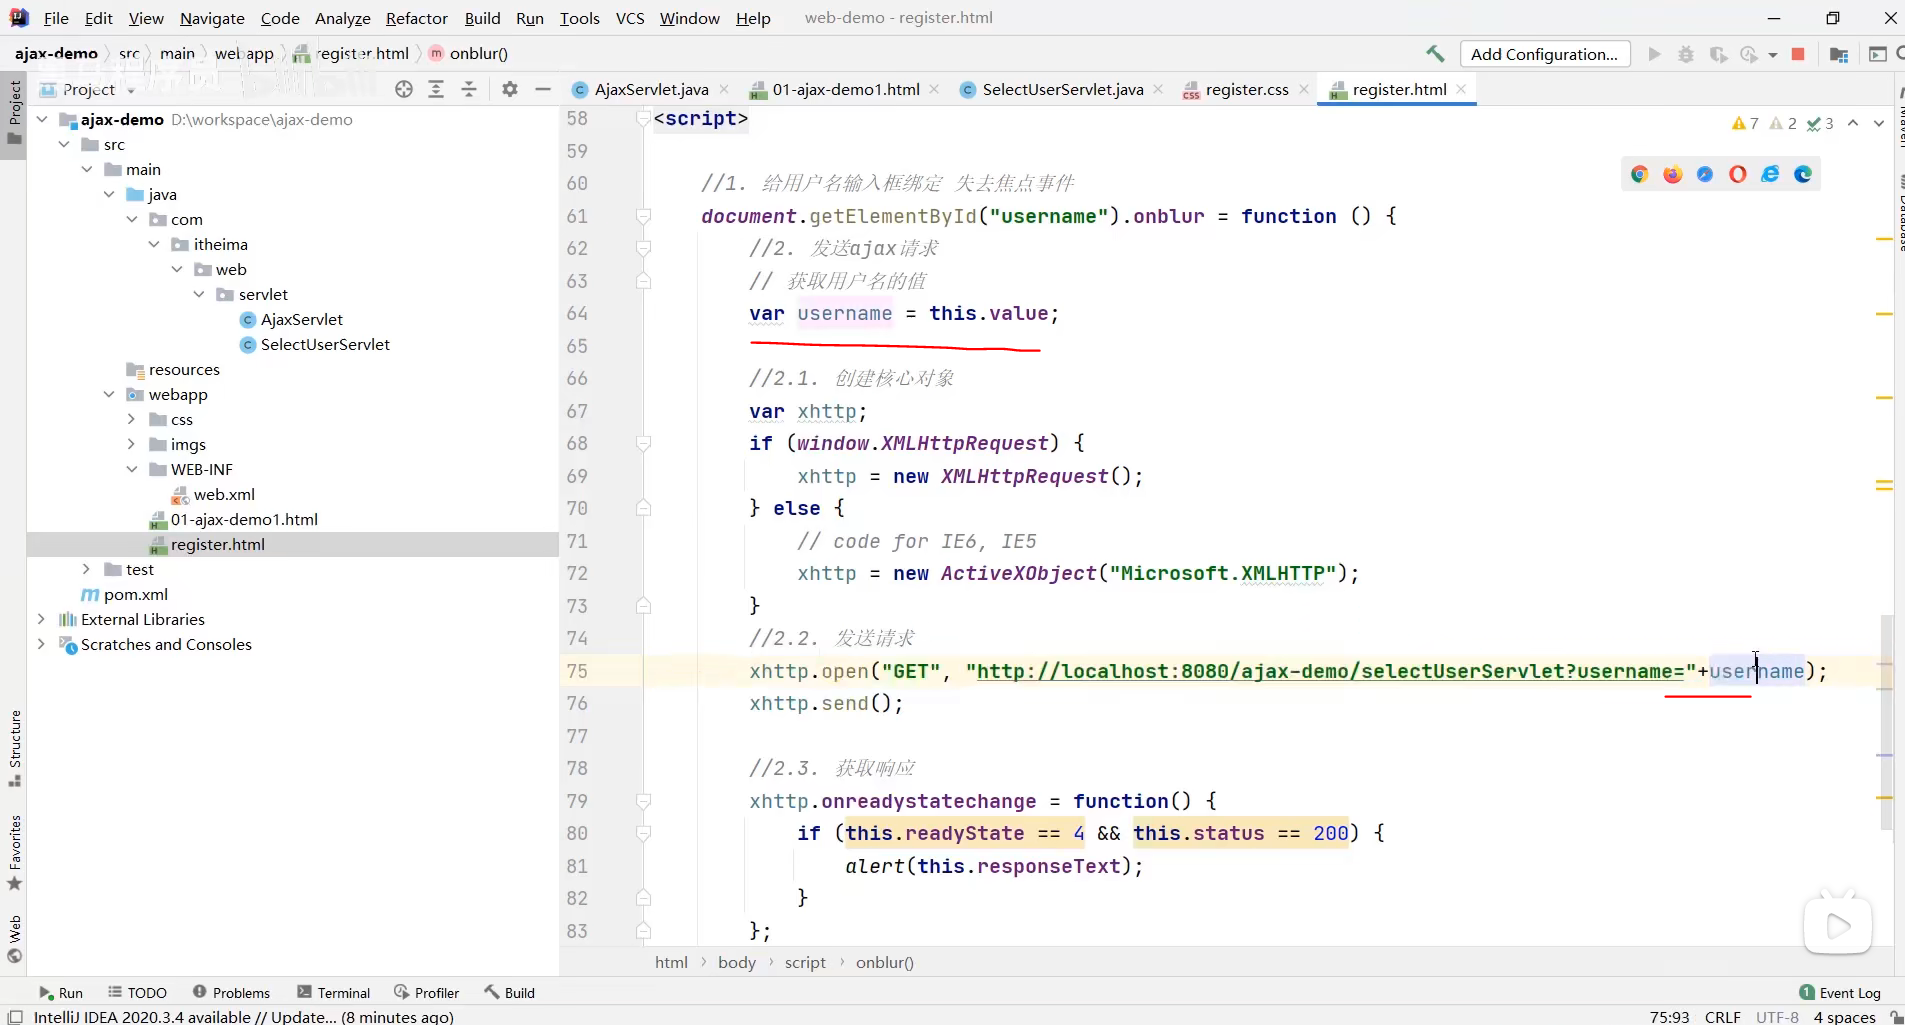
Task: Open Project panel settings gear
Action: tap(510, 89)
